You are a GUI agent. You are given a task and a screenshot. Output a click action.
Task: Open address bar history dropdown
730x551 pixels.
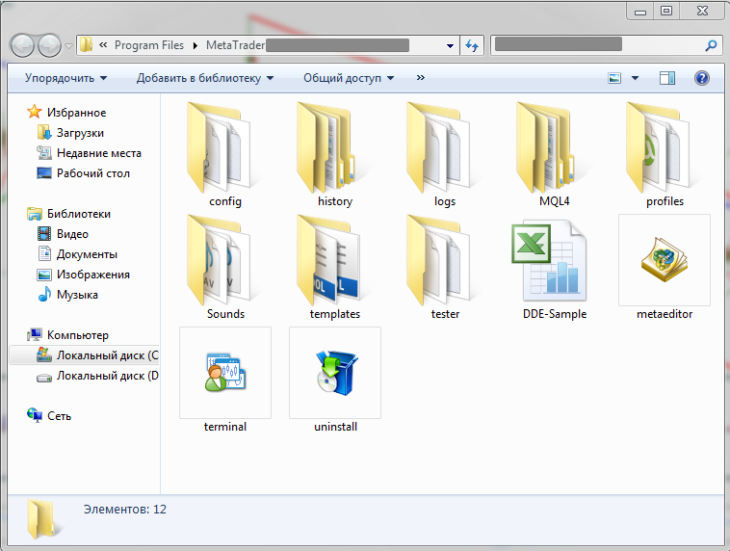click(x=450, y=46)
